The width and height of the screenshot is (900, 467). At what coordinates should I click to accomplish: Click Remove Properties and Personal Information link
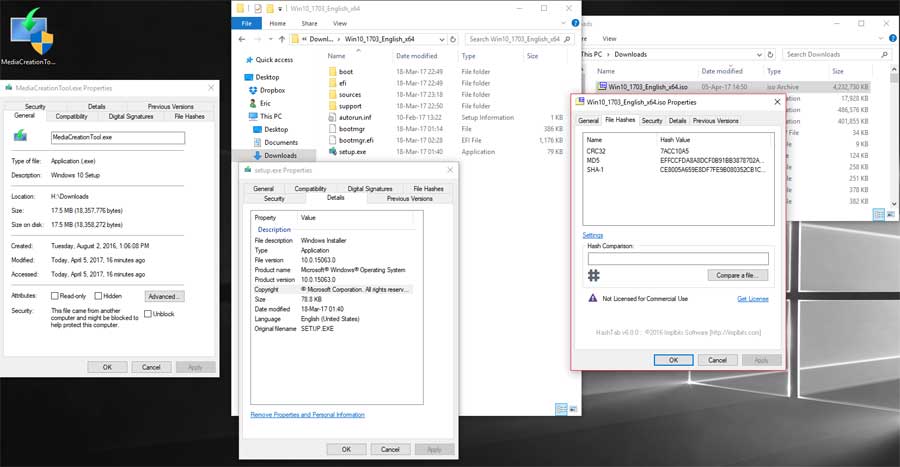pyautogui.click(x=307, y=415)
